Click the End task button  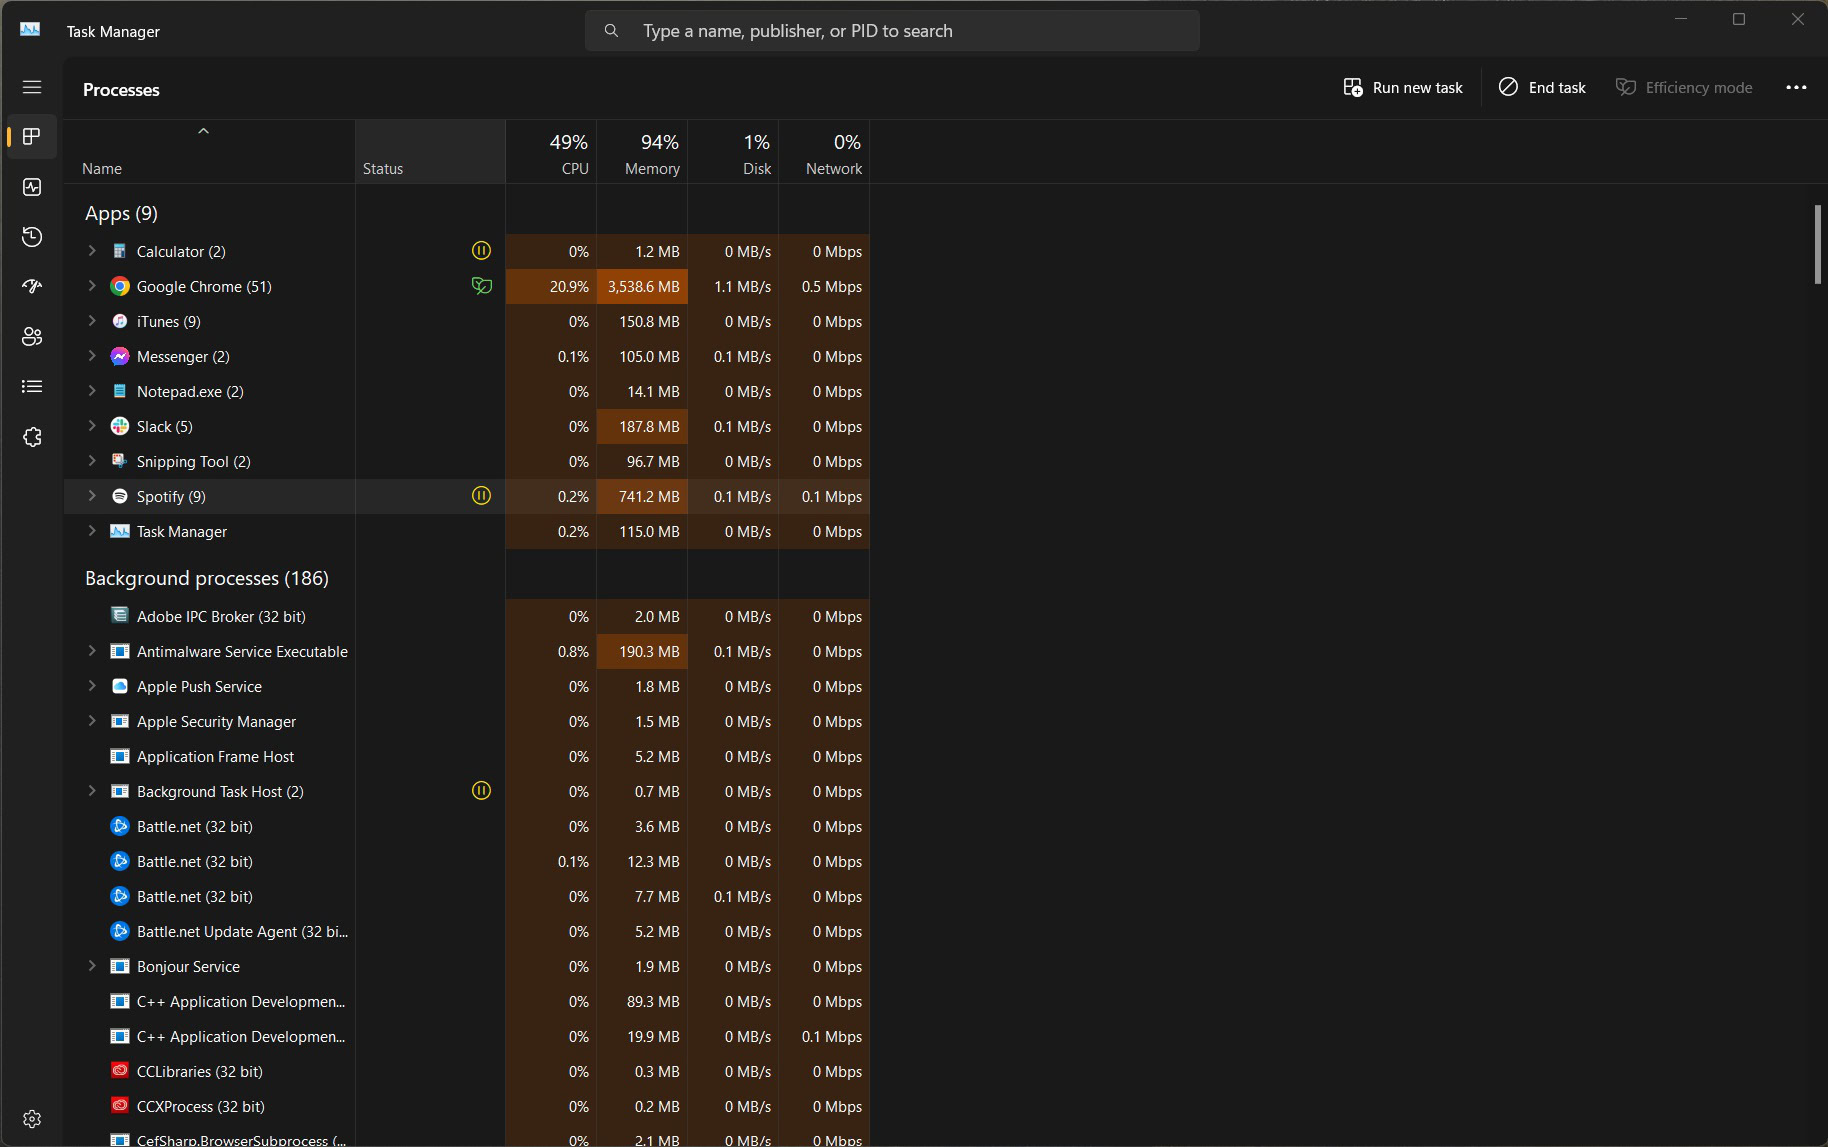pos(1542,88)
